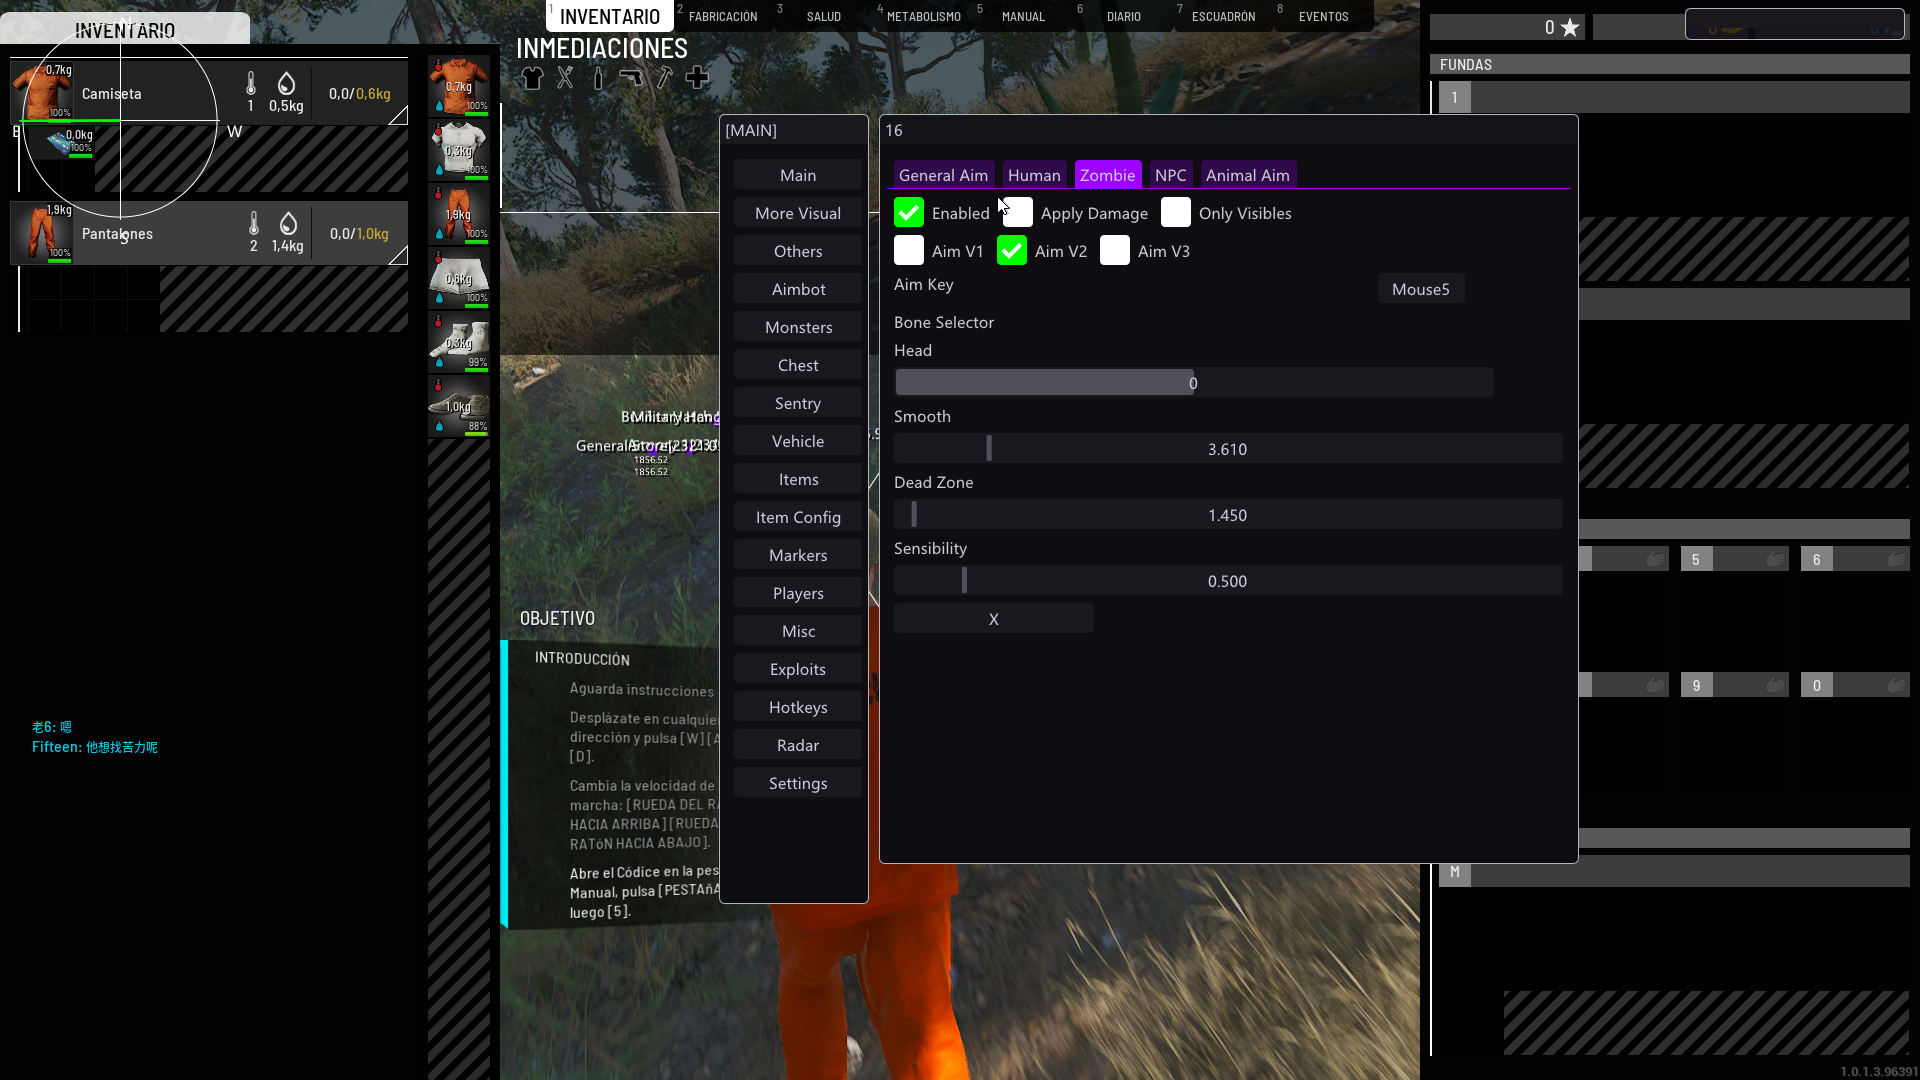The image size is (1920, 1080).
Task: Select the hammer tools filter icon
Action: [664, 78]
